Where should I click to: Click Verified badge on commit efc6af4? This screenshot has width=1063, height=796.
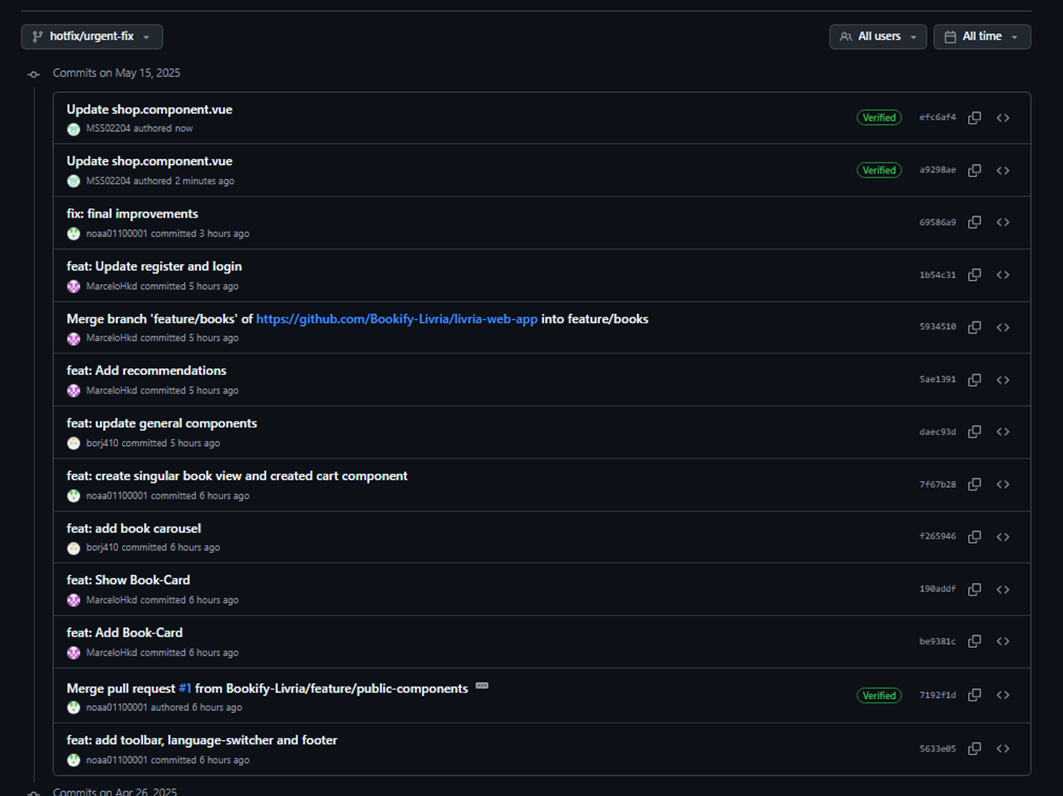click(x=879, y=118)
